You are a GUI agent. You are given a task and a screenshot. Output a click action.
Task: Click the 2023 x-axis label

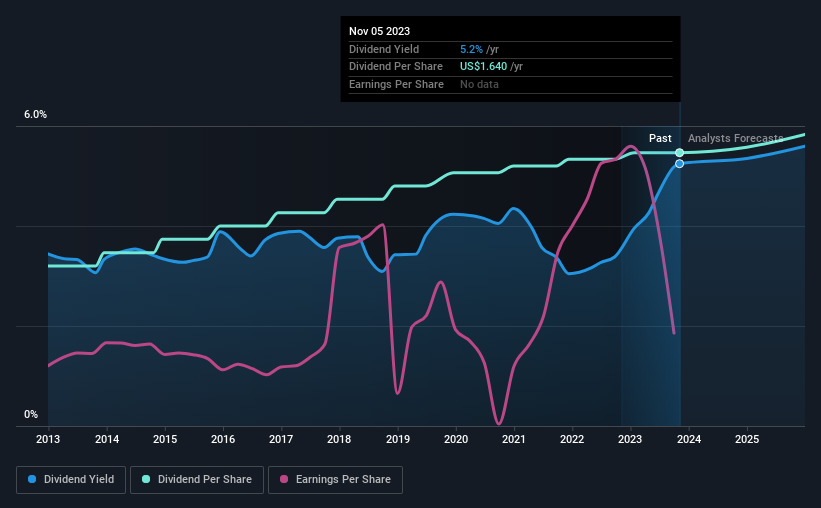(x=630, y=439)
